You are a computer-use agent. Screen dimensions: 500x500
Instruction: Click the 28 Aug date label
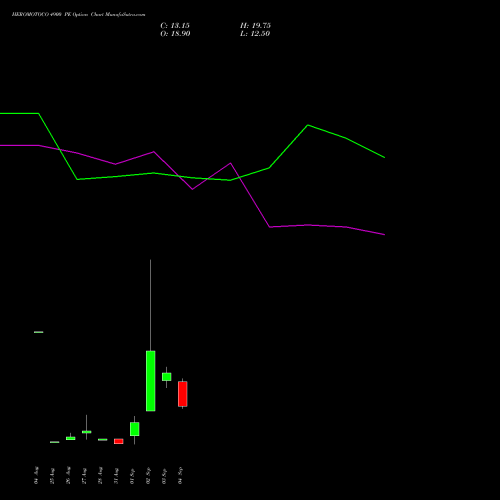tap(100, 476)
